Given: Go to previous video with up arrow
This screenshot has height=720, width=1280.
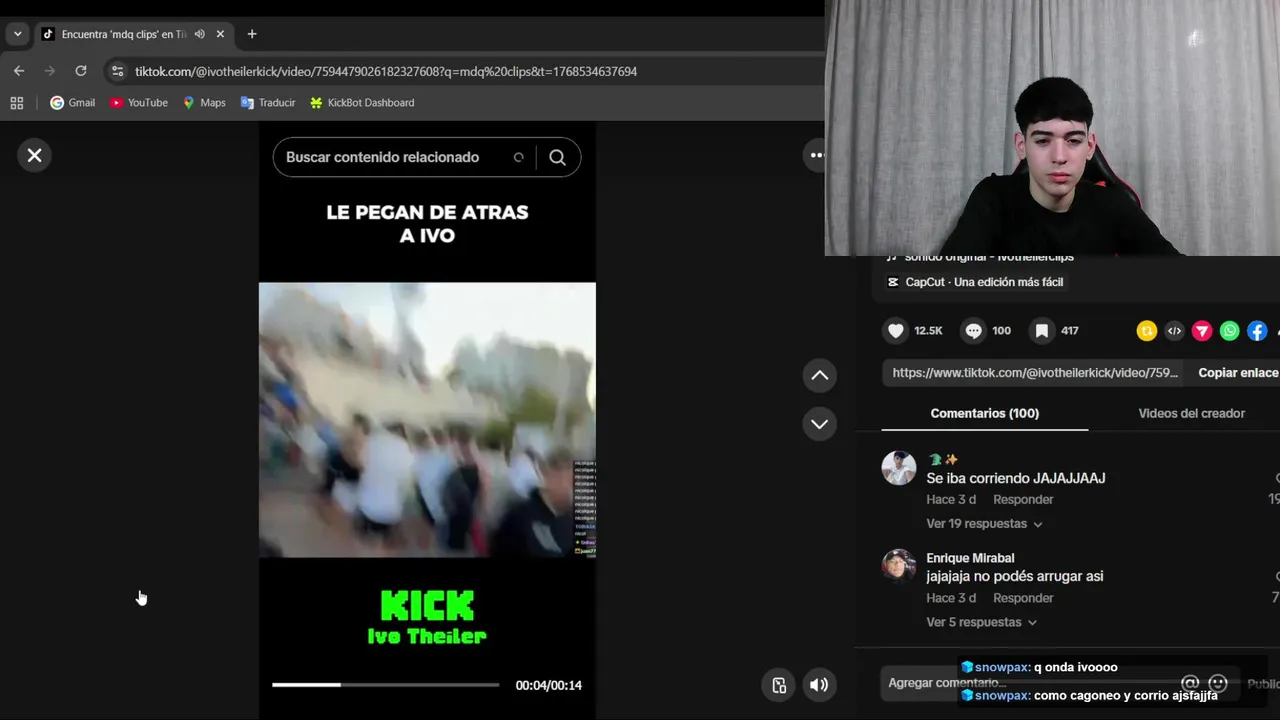Looking at the screenshot, I should pyautogui.click(x=819, y=375).
